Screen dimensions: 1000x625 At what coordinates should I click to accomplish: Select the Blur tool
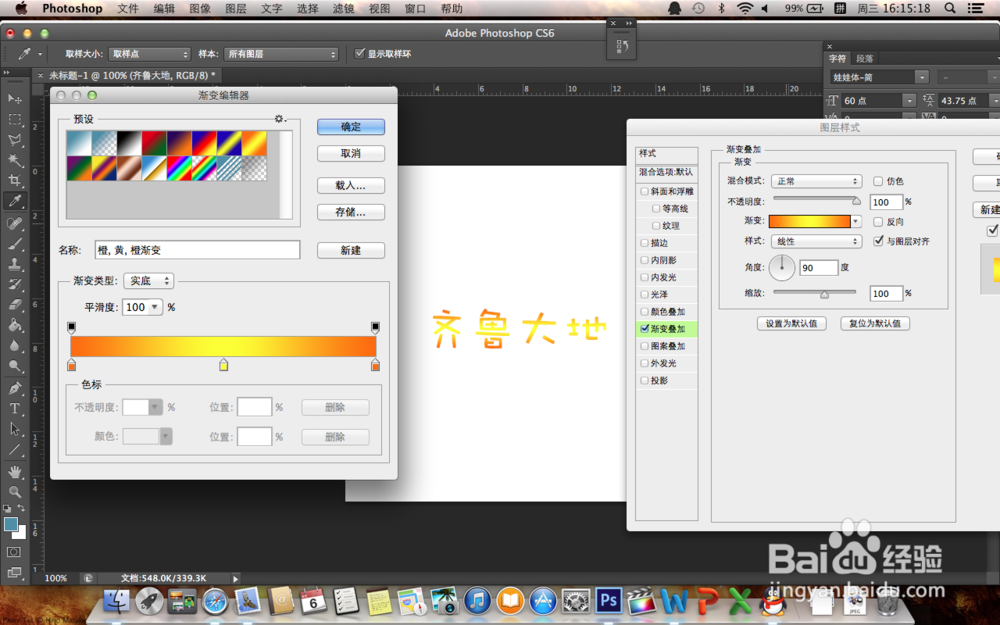pyautogui.click(x=14, y=346)
